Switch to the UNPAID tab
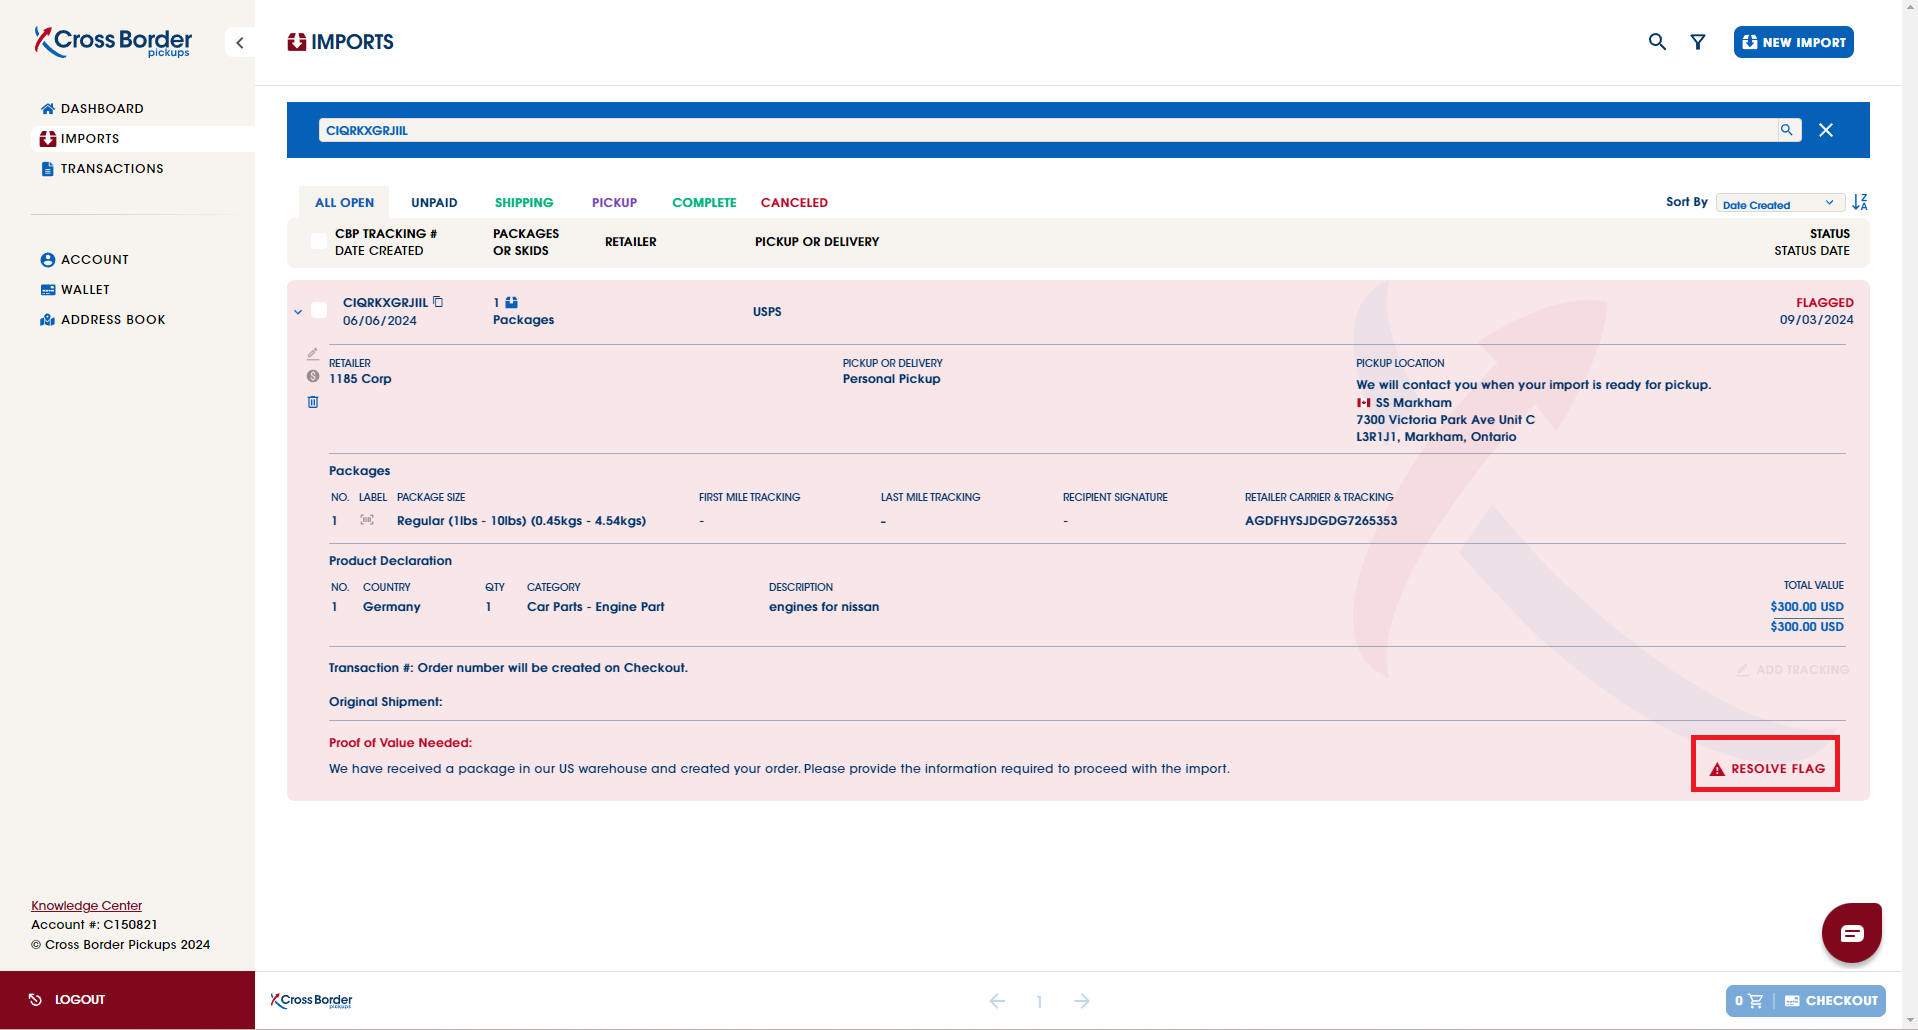The image size is (1918, 1030). [434, 202]
